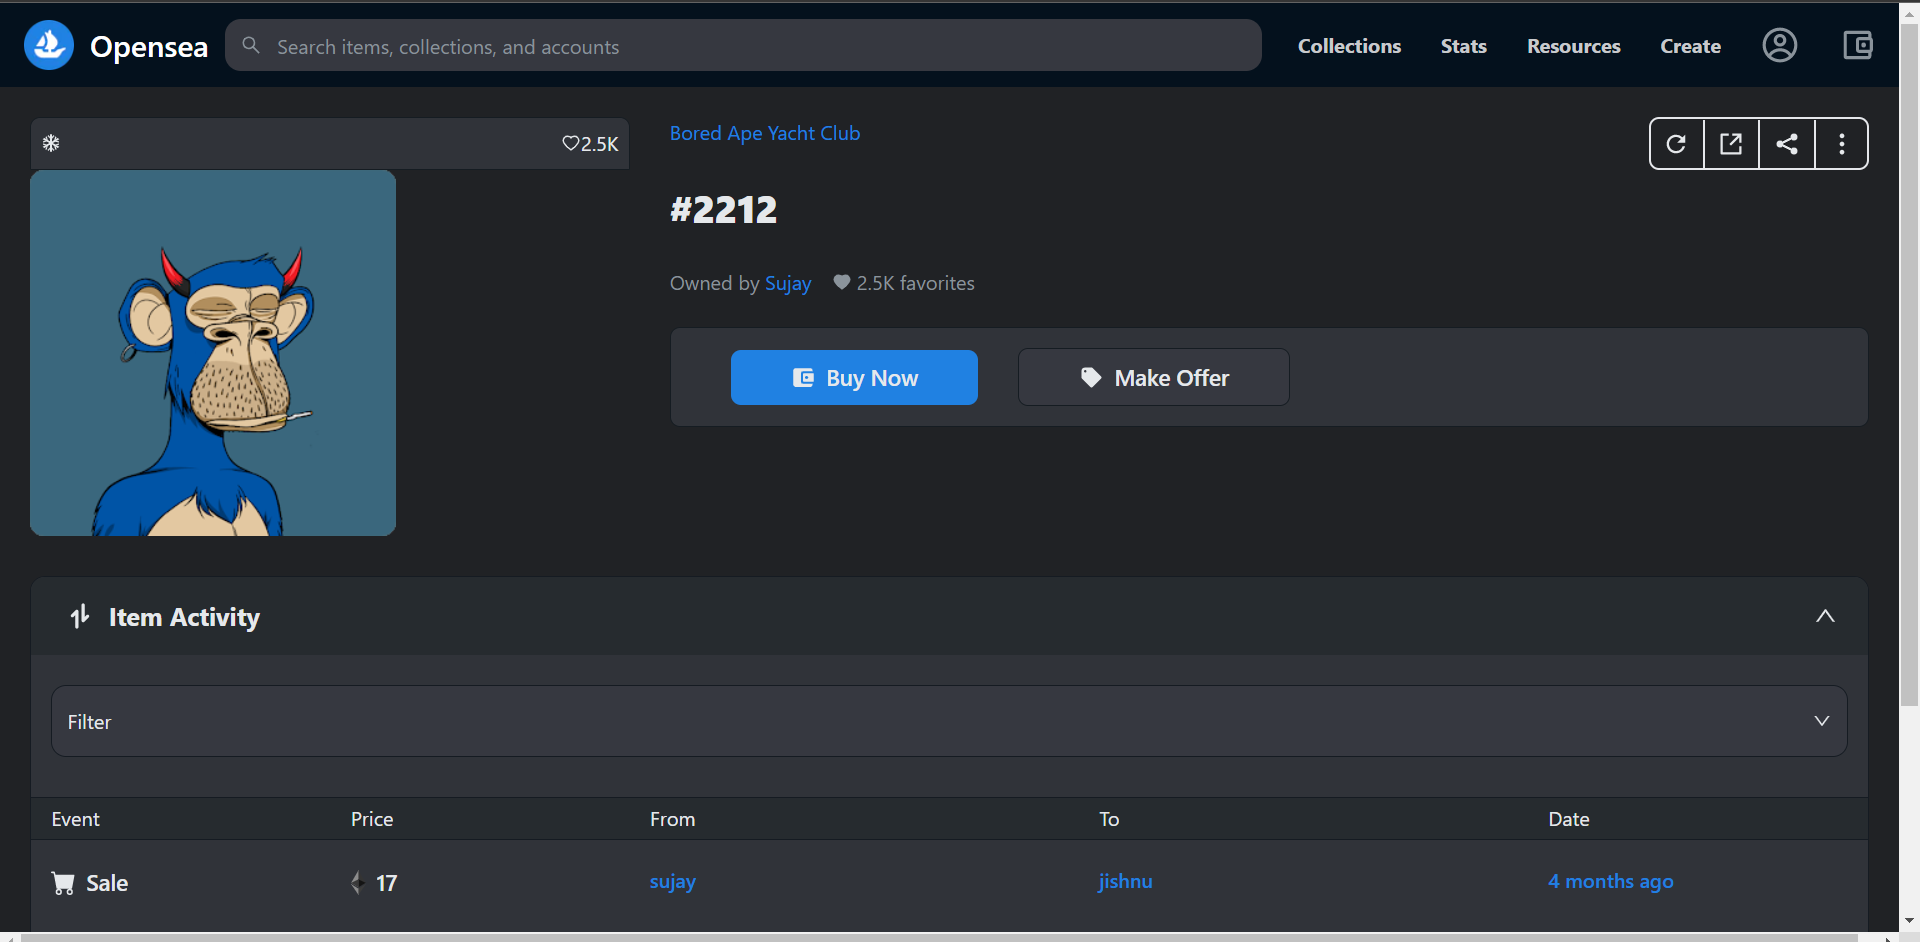The image size is (1920, 942).
Task: Open the Collections menu
Action: coord(1349,46)
